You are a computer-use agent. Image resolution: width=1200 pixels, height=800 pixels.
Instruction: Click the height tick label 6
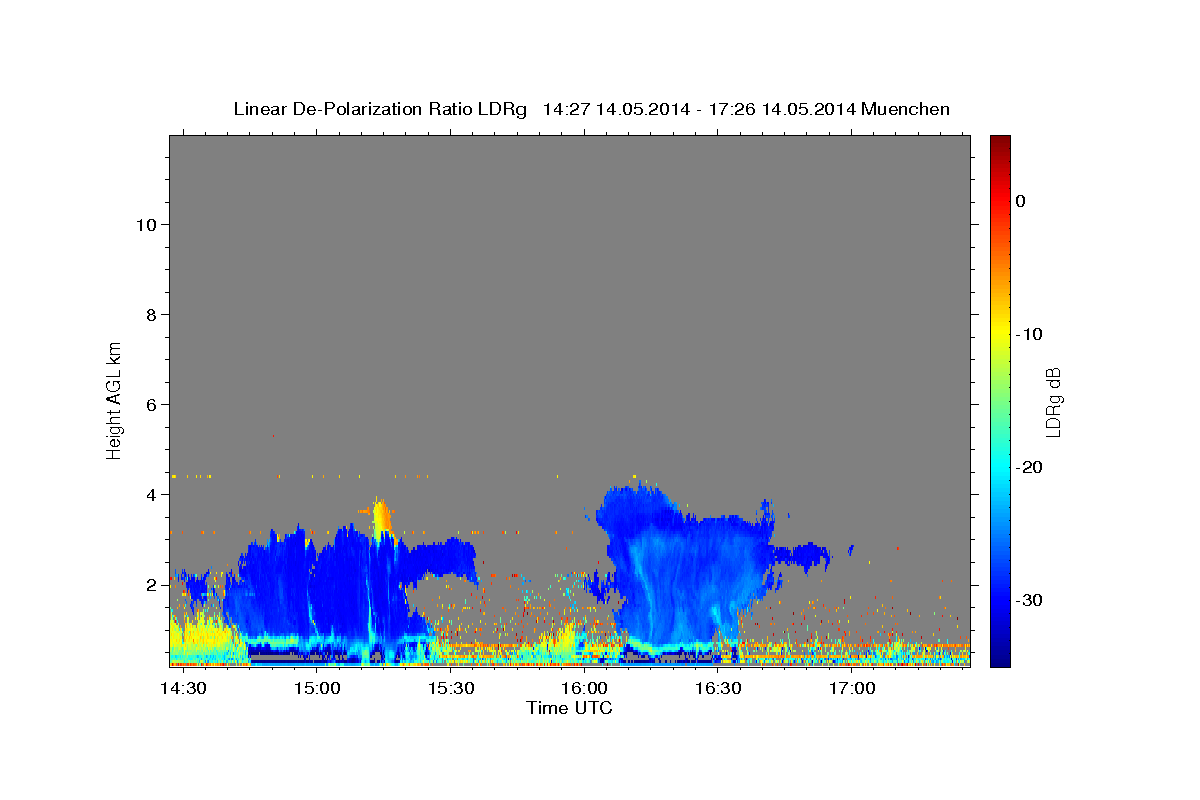click(152, 404)
